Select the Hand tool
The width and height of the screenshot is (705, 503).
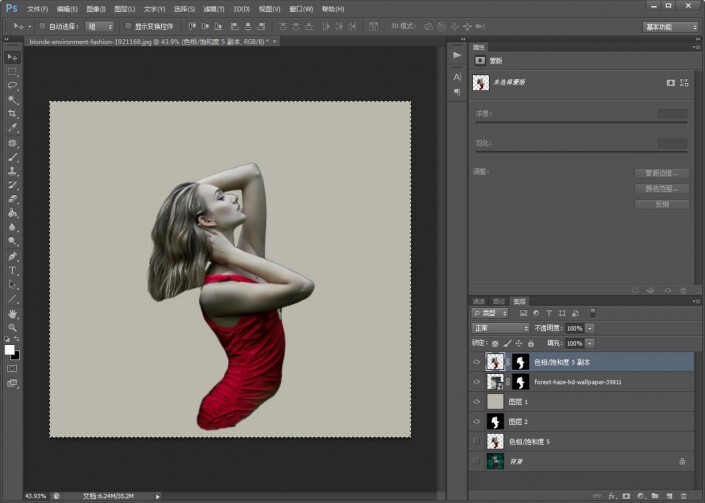(13, 313)
